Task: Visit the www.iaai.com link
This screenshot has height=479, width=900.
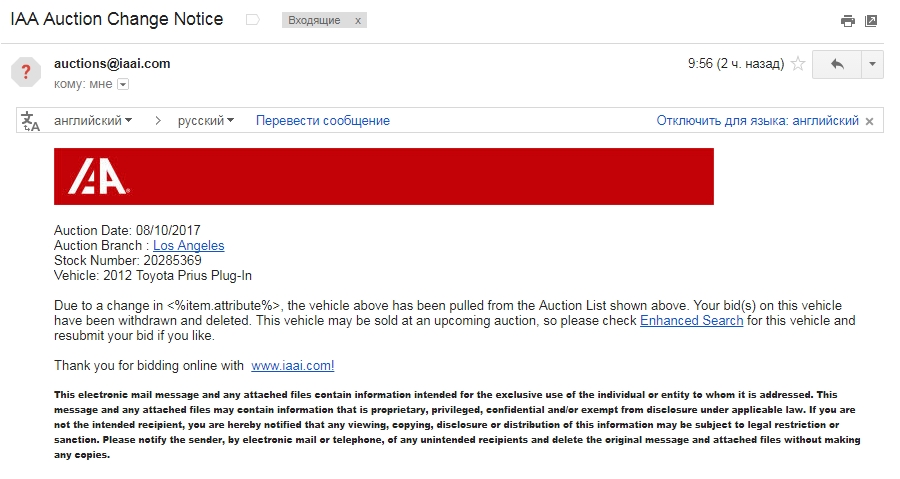Action: pyautogui.click(x=292, y=366)
